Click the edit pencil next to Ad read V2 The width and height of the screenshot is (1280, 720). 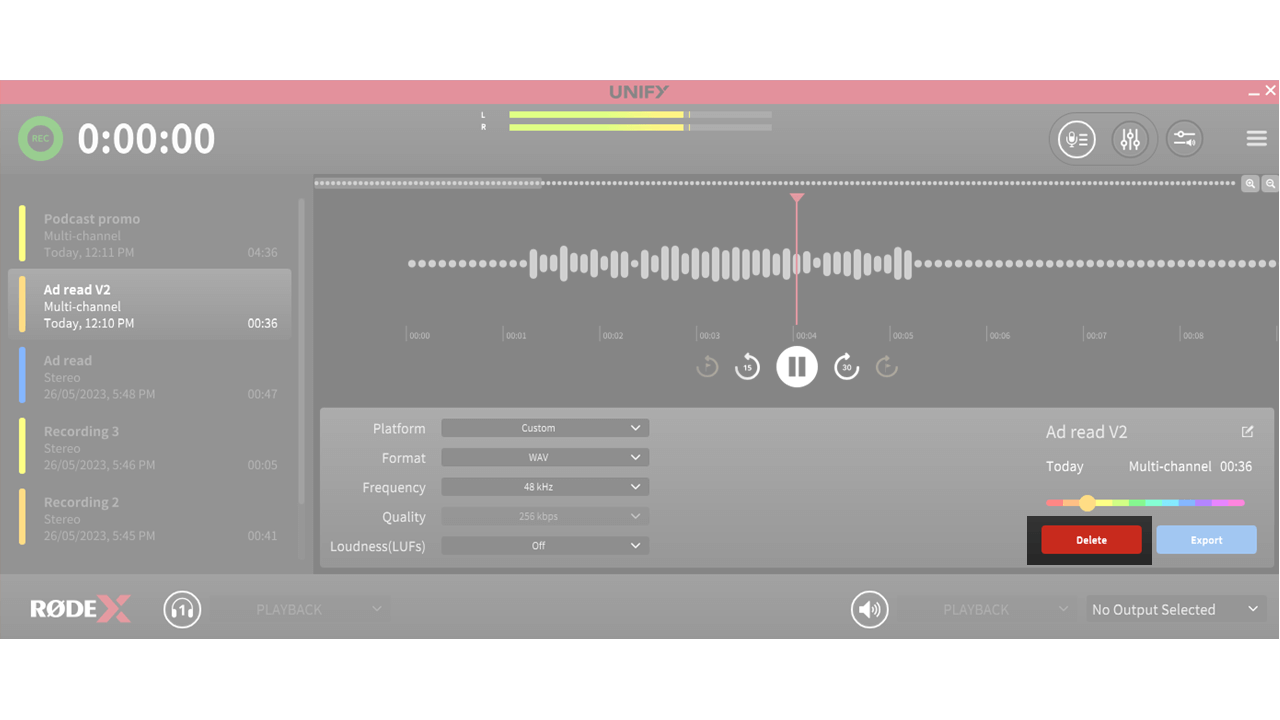coord(1247,431)
